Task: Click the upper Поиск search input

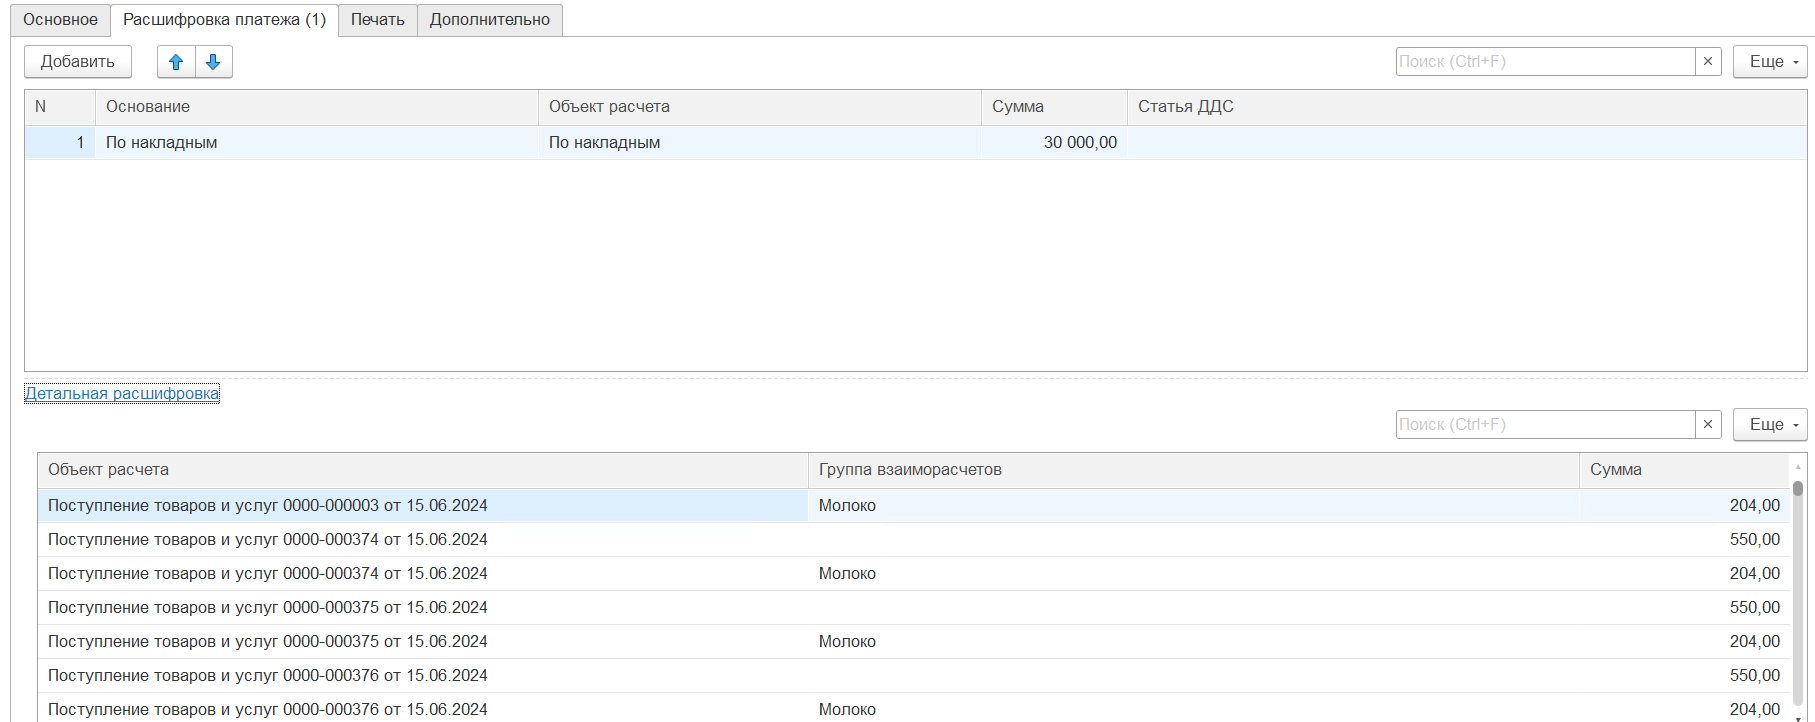Action: click(x=1545, y=62)
